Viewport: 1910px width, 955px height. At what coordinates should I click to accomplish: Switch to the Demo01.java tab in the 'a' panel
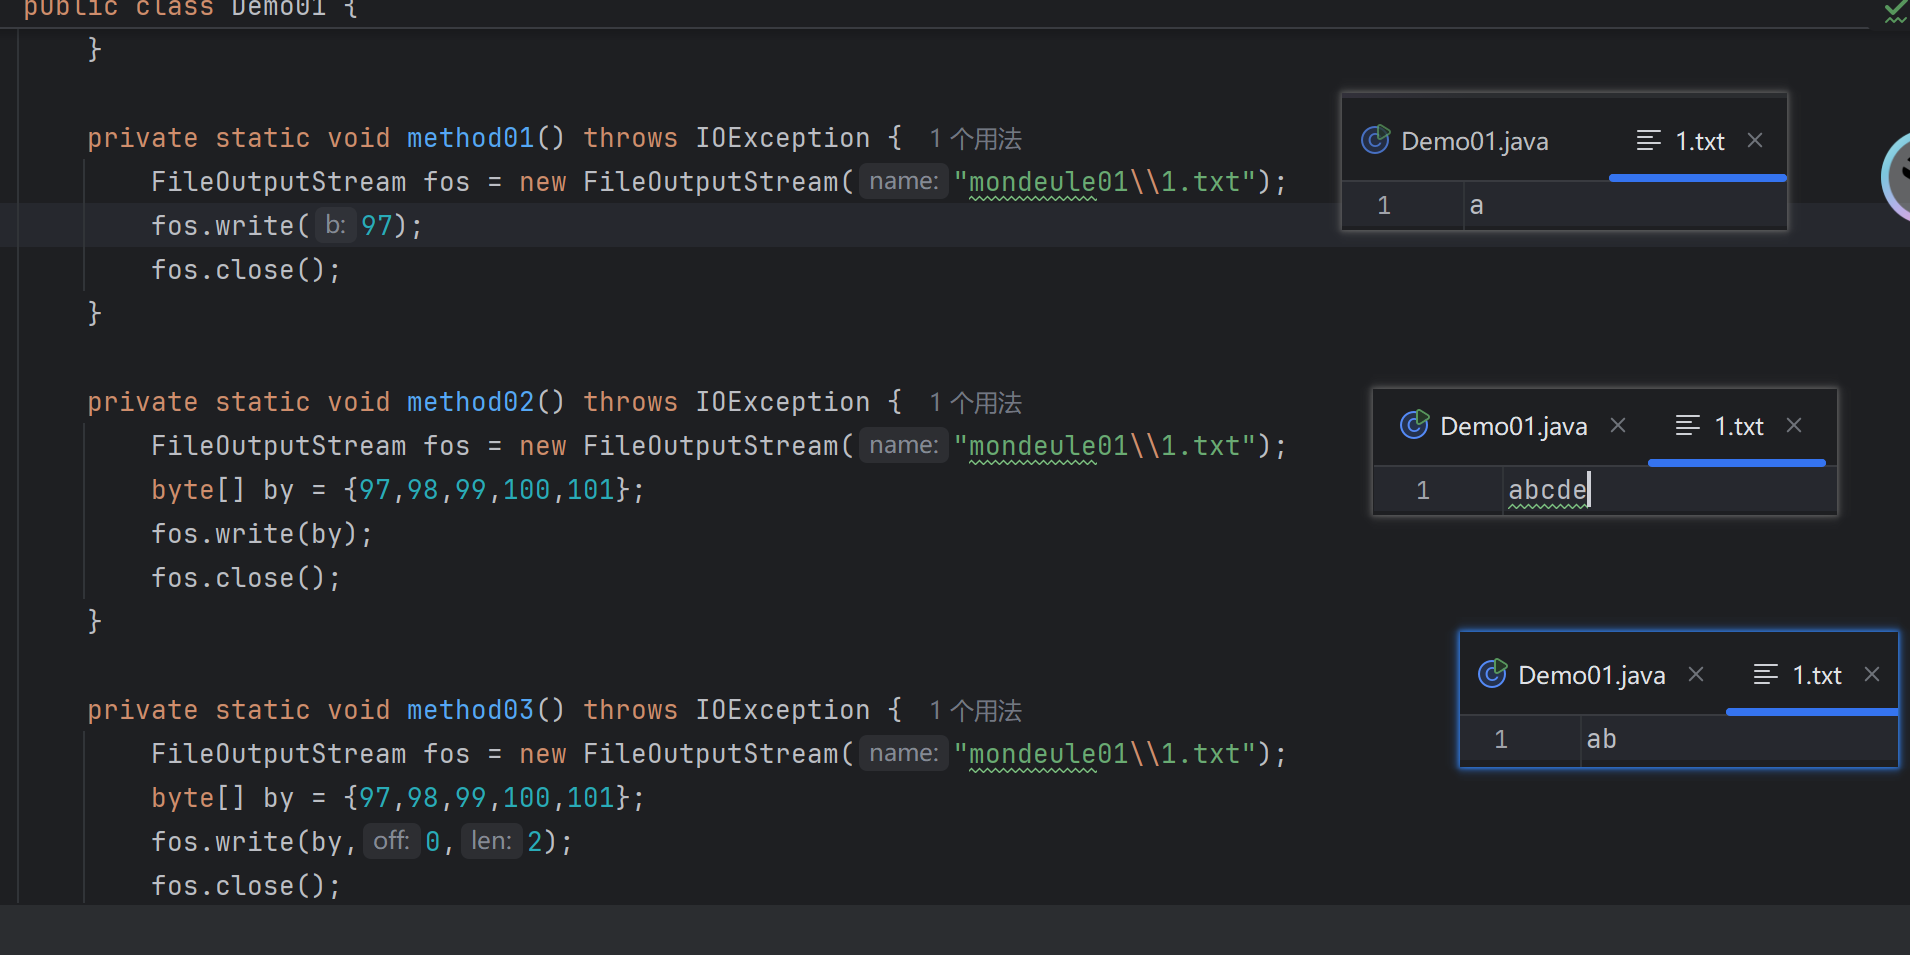1474,141
